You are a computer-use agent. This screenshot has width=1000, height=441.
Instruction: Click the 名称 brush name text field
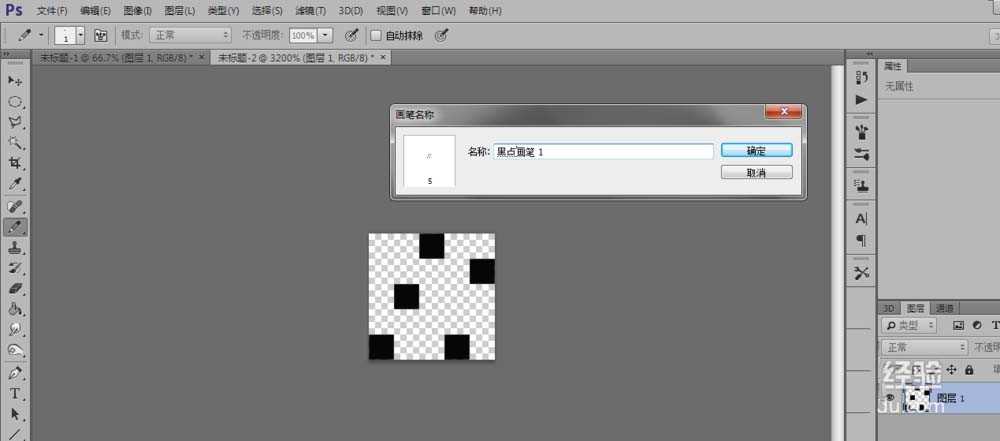pyautogui.click(x=603, y=151)
